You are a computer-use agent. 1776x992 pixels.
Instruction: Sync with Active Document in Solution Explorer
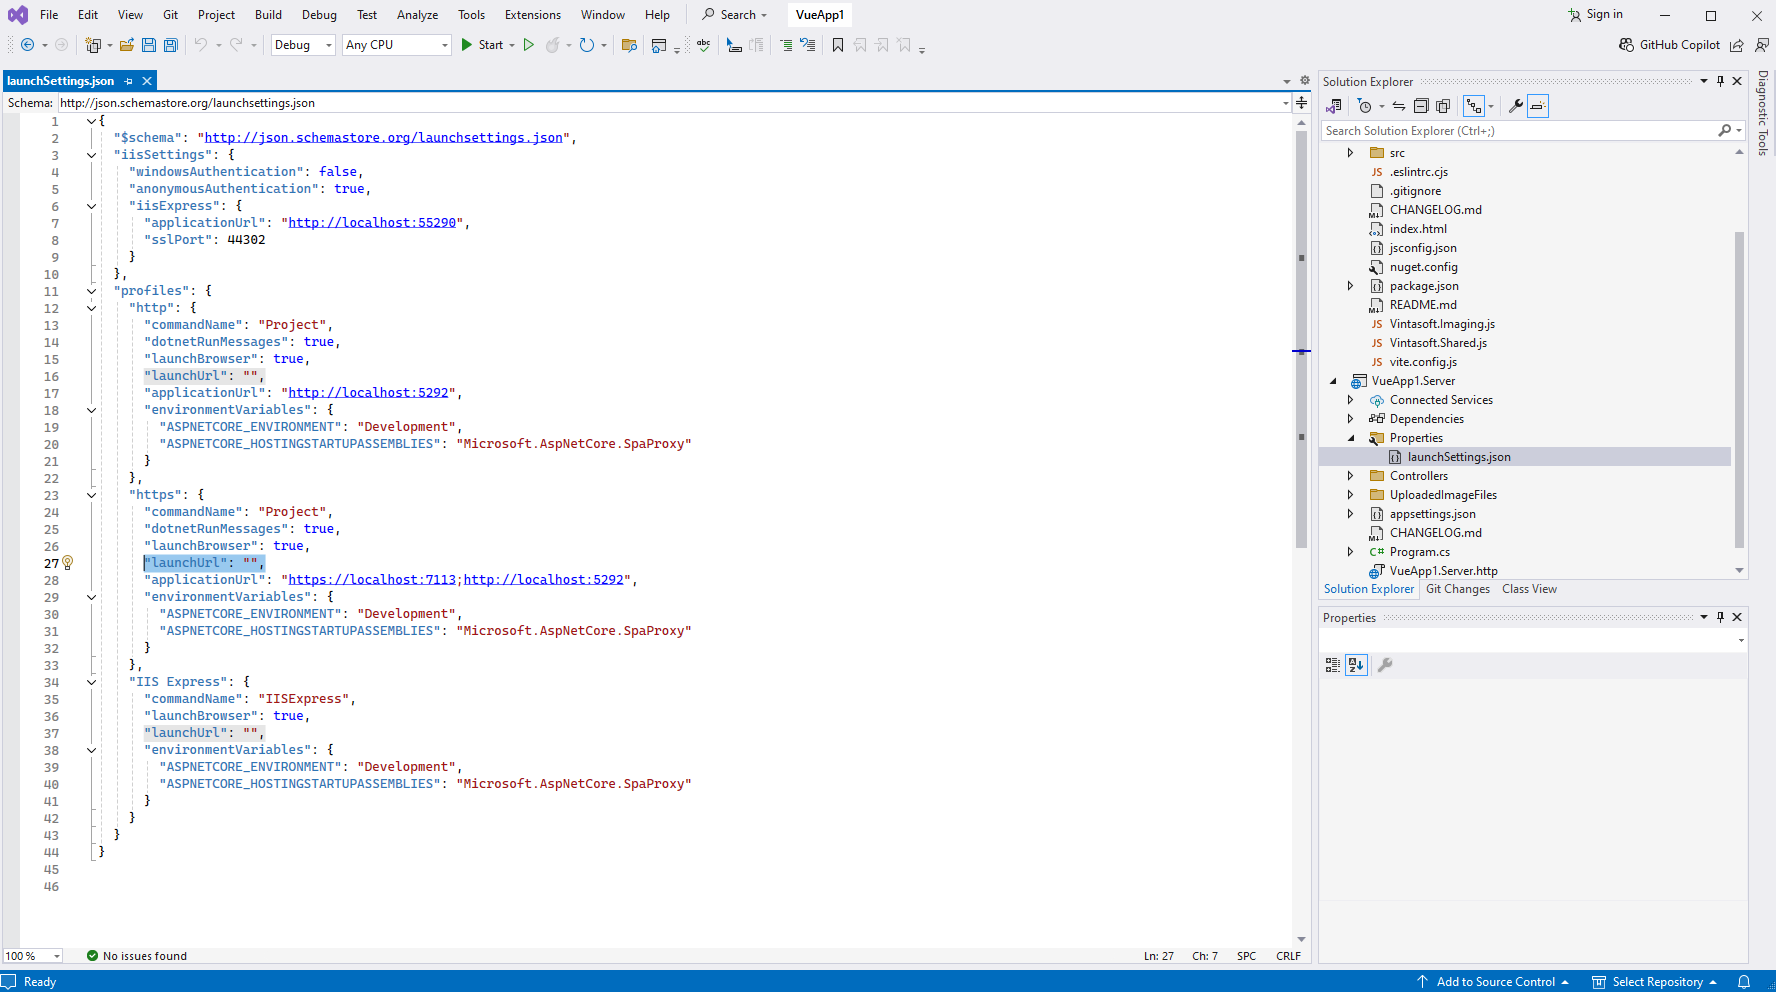(1399, 106)
